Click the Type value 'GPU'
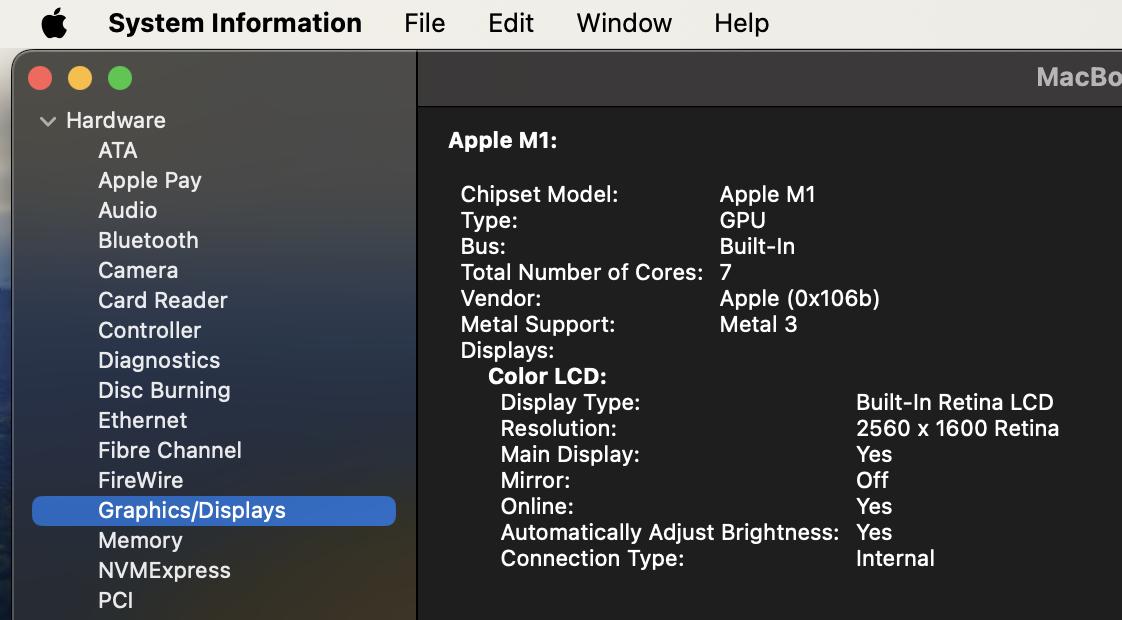The height and width of the screenshot is (620, 1122). point(742,221)
